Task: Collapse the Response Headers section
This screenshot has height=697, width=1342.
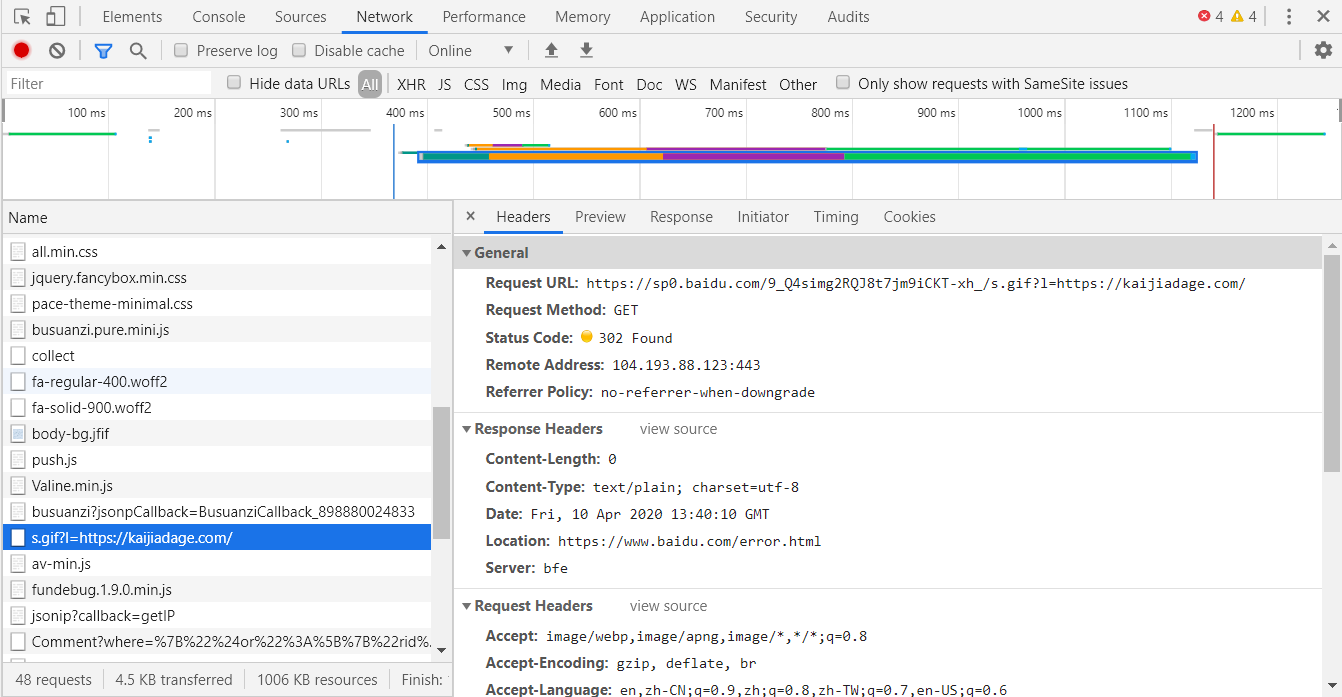Action: tap(467, 429)
